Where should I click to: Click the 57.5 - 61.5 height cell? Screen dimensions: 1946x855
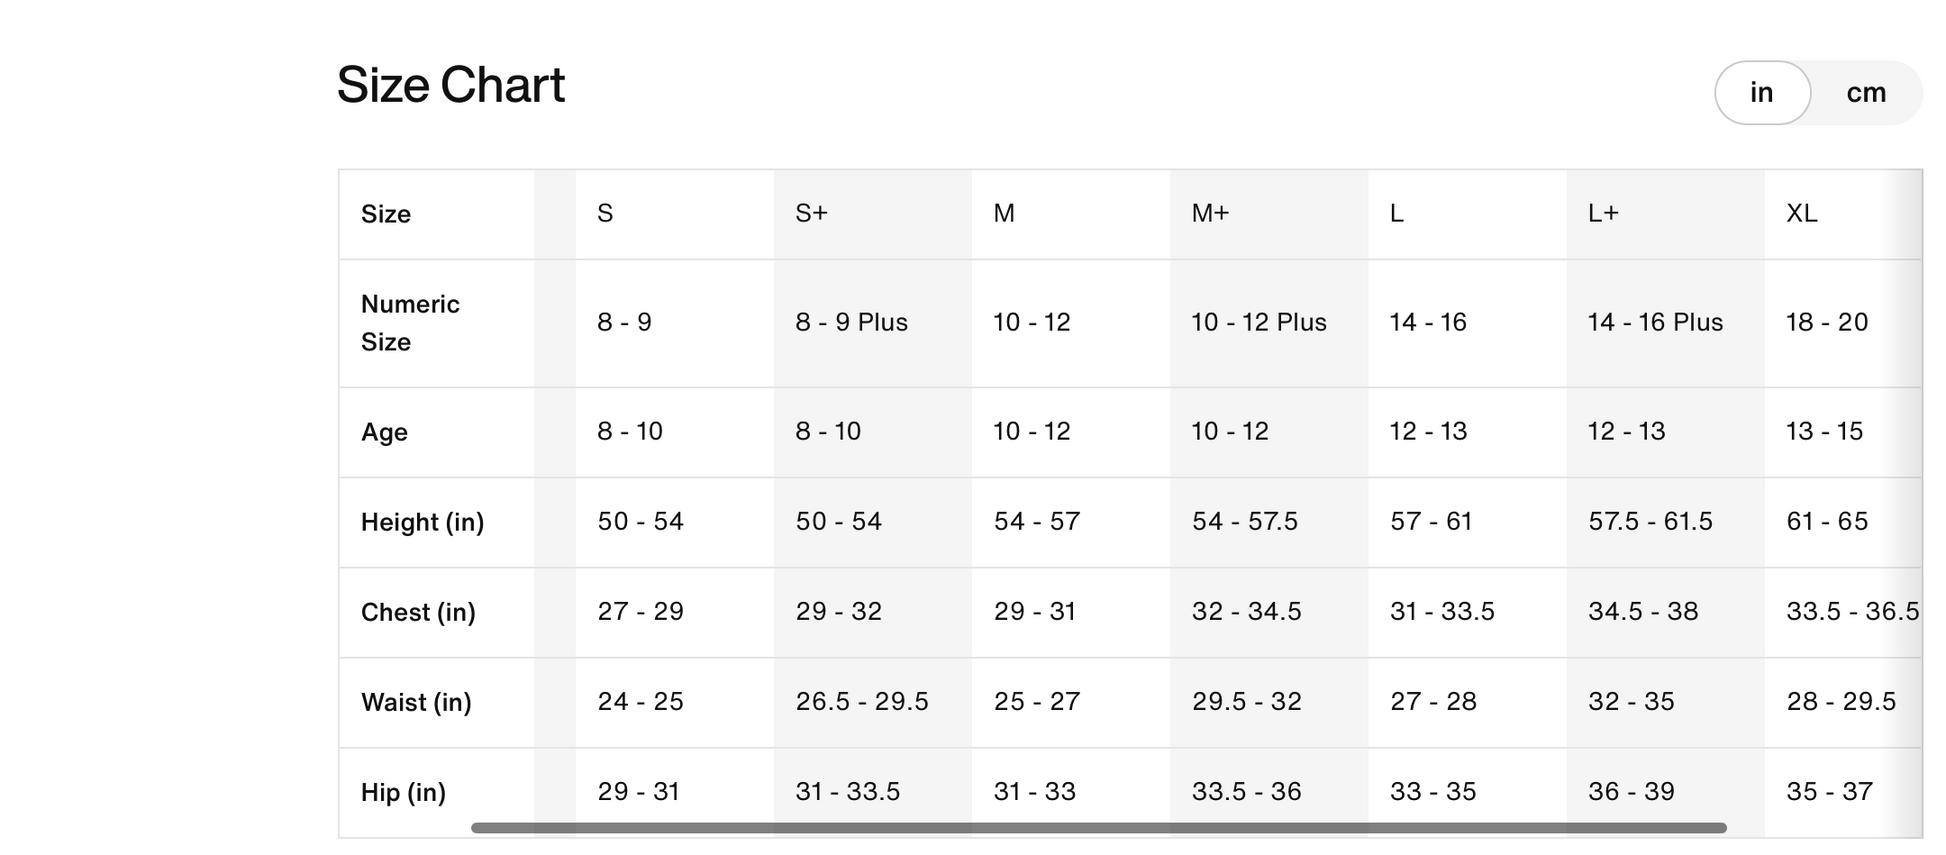pyautogui.click(x=1650, y=521)
